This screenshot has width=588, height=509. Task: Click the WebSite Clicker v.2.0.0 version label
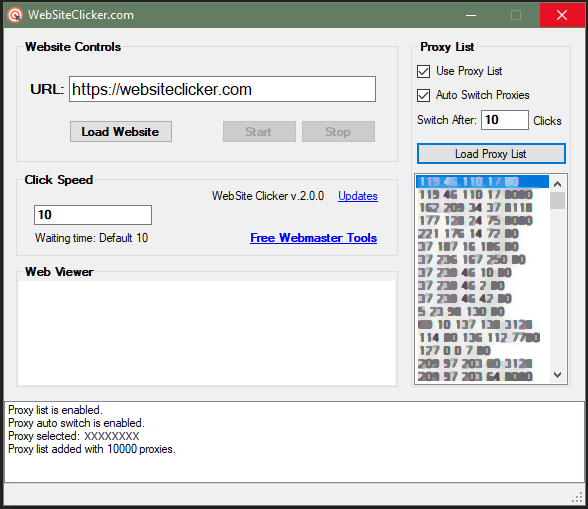tap(268, 196)
